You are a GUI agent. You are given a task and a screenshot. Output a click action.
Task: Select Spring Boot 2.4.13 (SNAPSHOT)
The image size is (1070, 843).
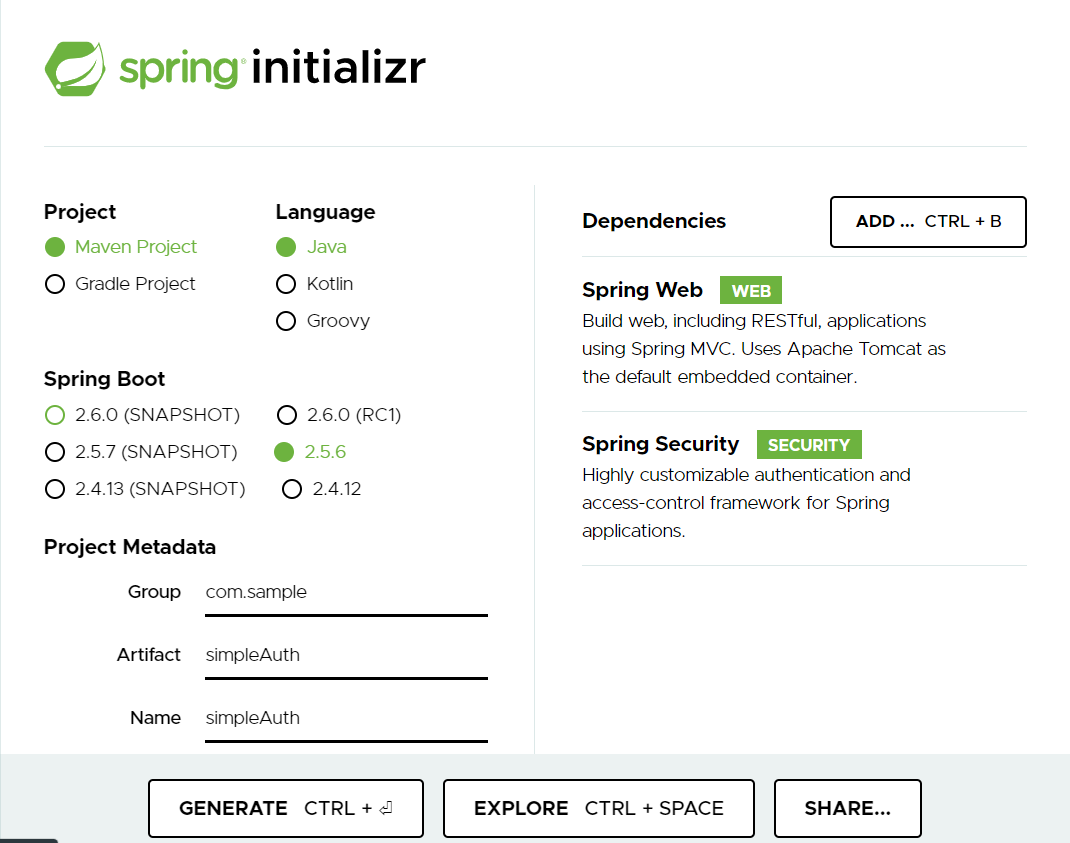55,489
